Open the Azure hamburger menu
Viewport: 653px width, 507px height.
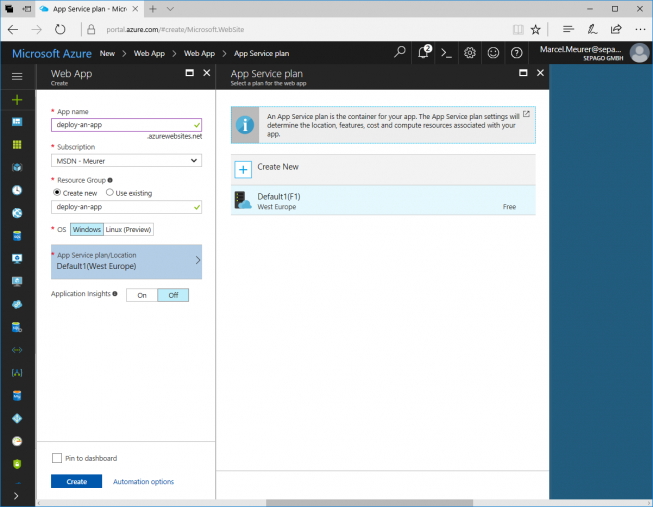(17, 76)
